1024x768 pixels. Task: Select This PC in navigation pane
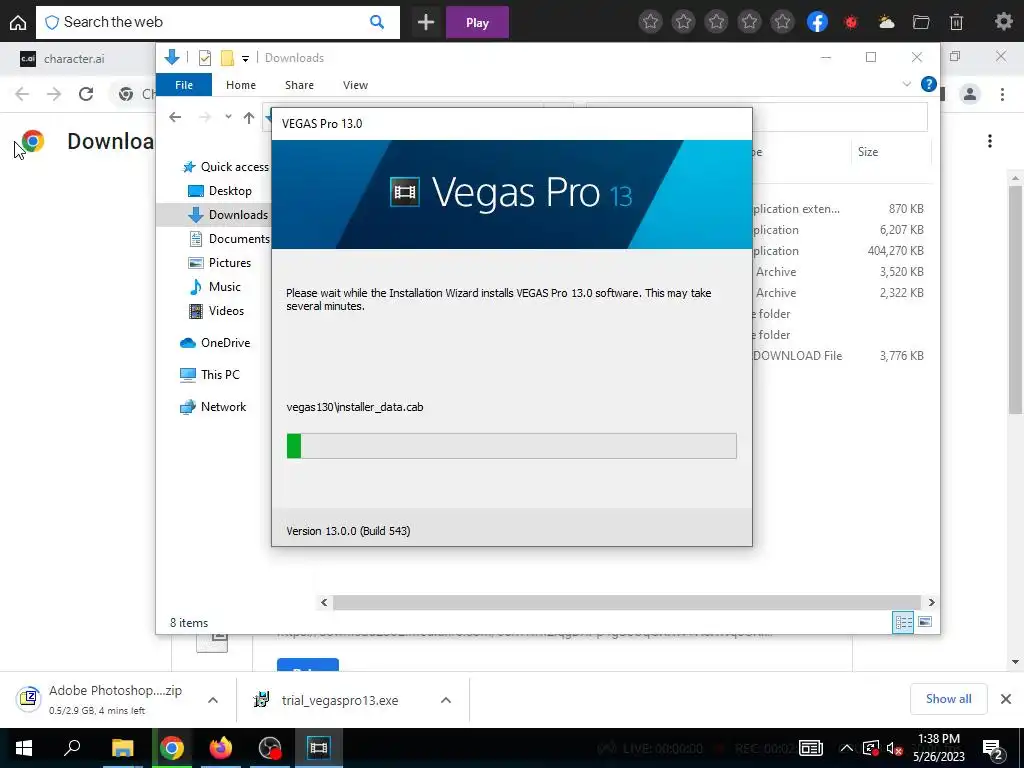[x=210, y=375]
